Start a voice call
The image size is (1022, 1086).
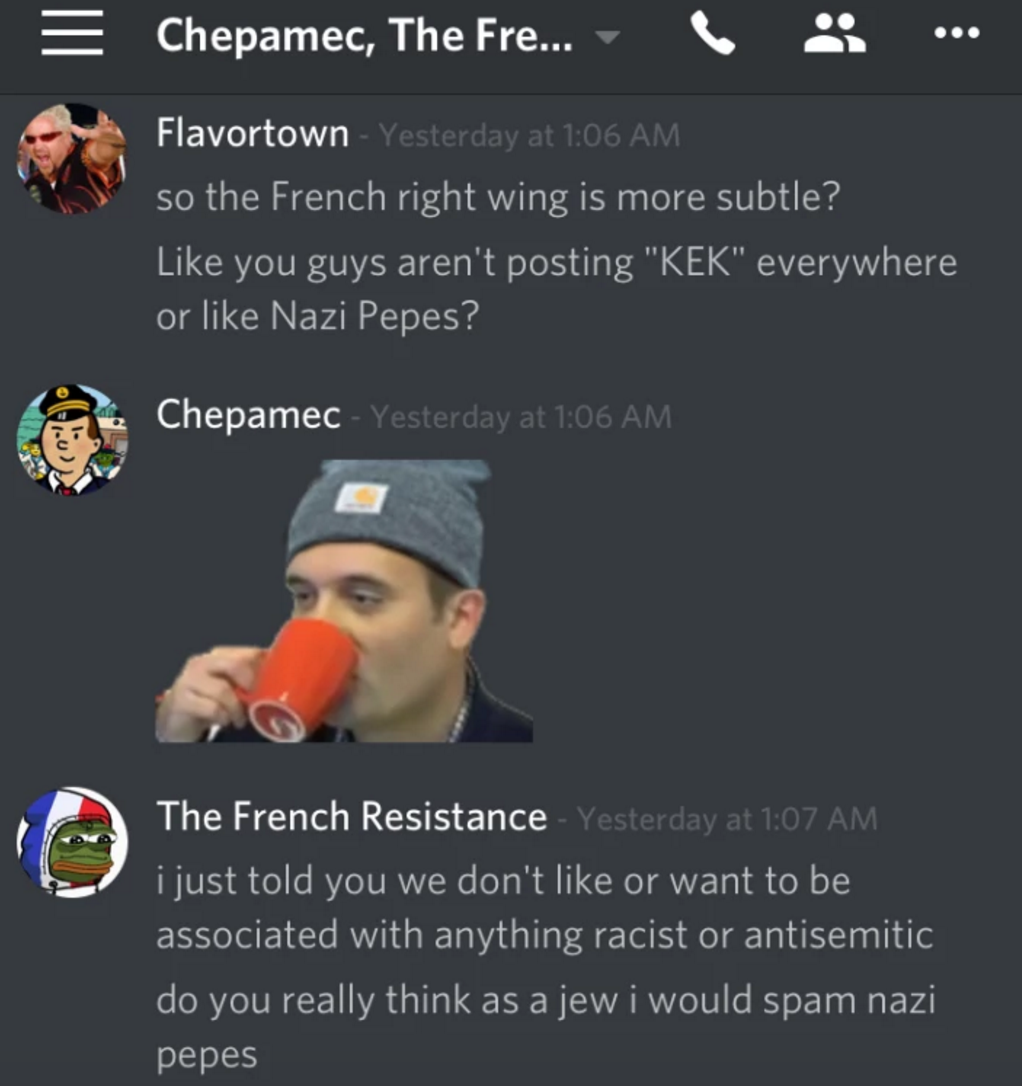coord(712,34)
